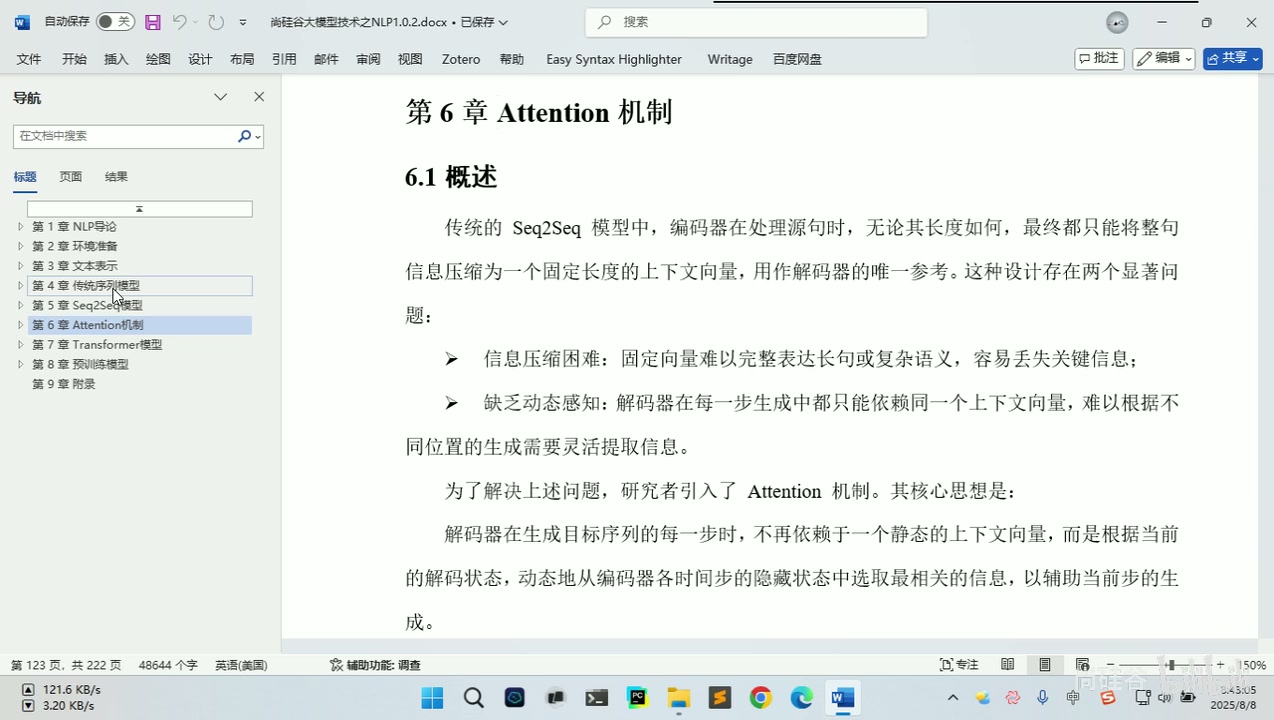Enable 专注 focus mode

click(x=959, y=665)
